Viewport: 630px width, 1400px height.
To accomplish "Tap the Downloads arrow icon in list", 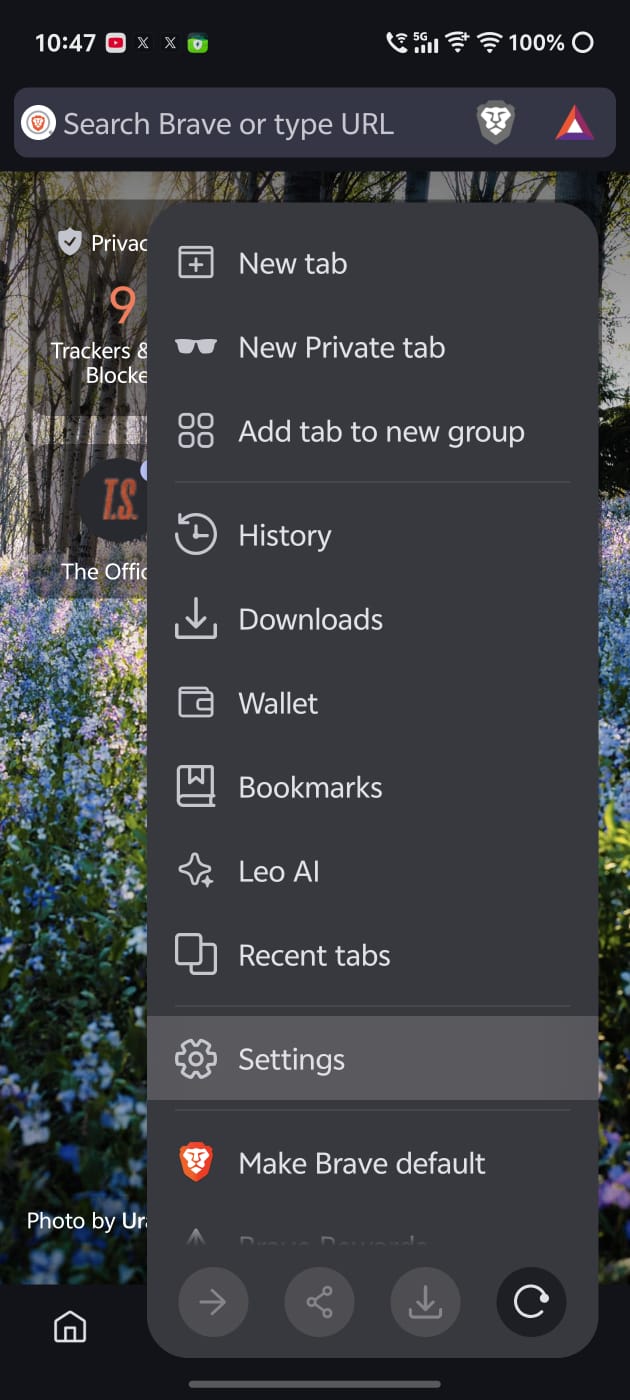I will pos(196,619).
